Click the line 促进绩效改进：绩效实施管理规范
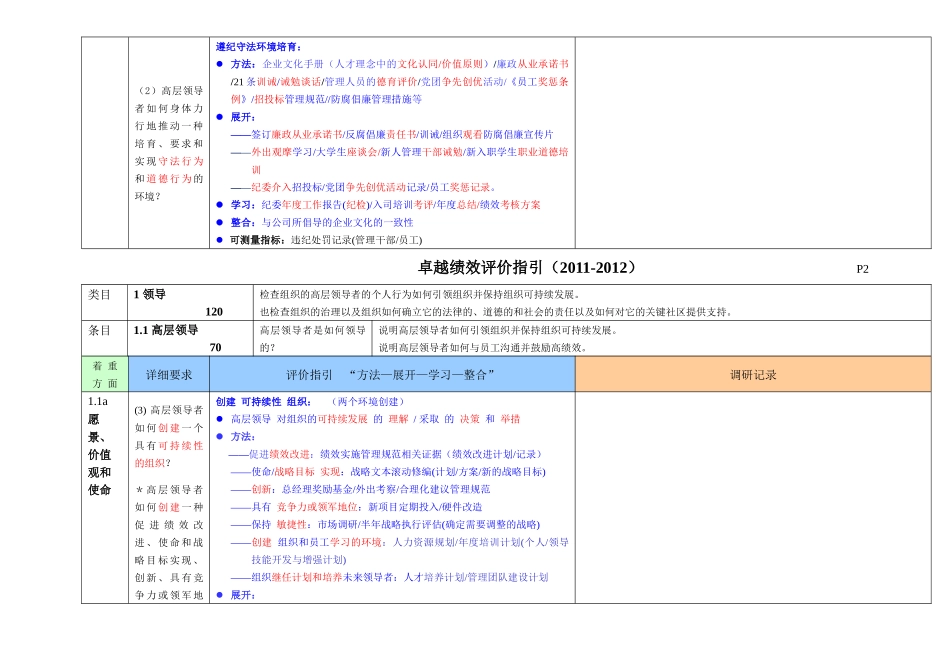Image resolution: width=950 pixels, height=672 pixels. [385, 454]
